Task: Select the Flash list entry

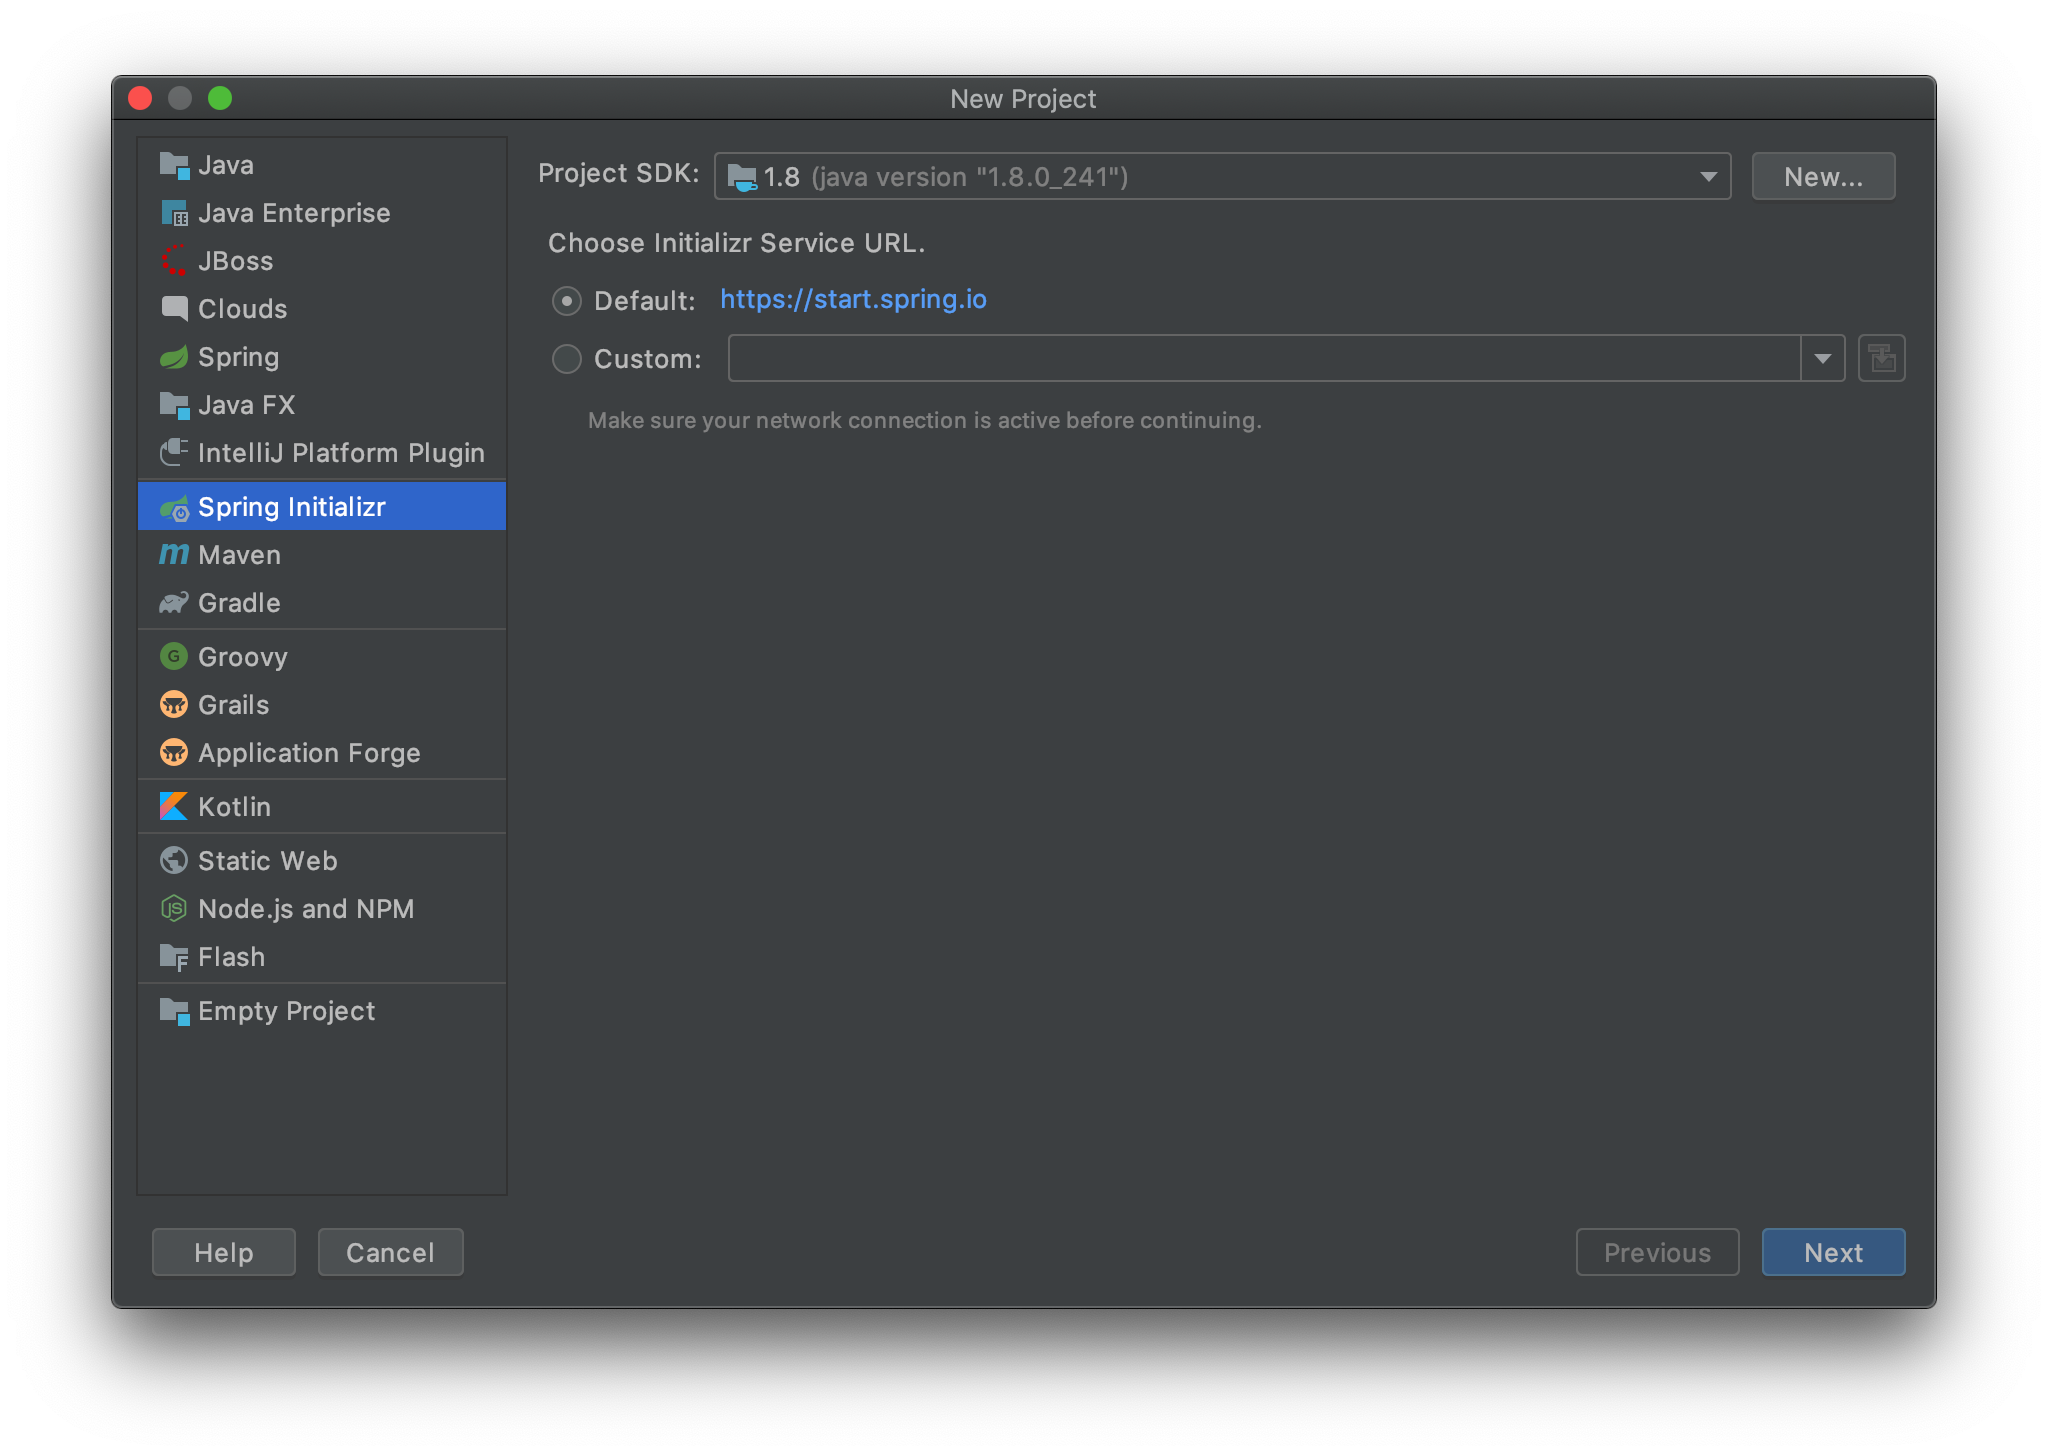Action: 322,957
